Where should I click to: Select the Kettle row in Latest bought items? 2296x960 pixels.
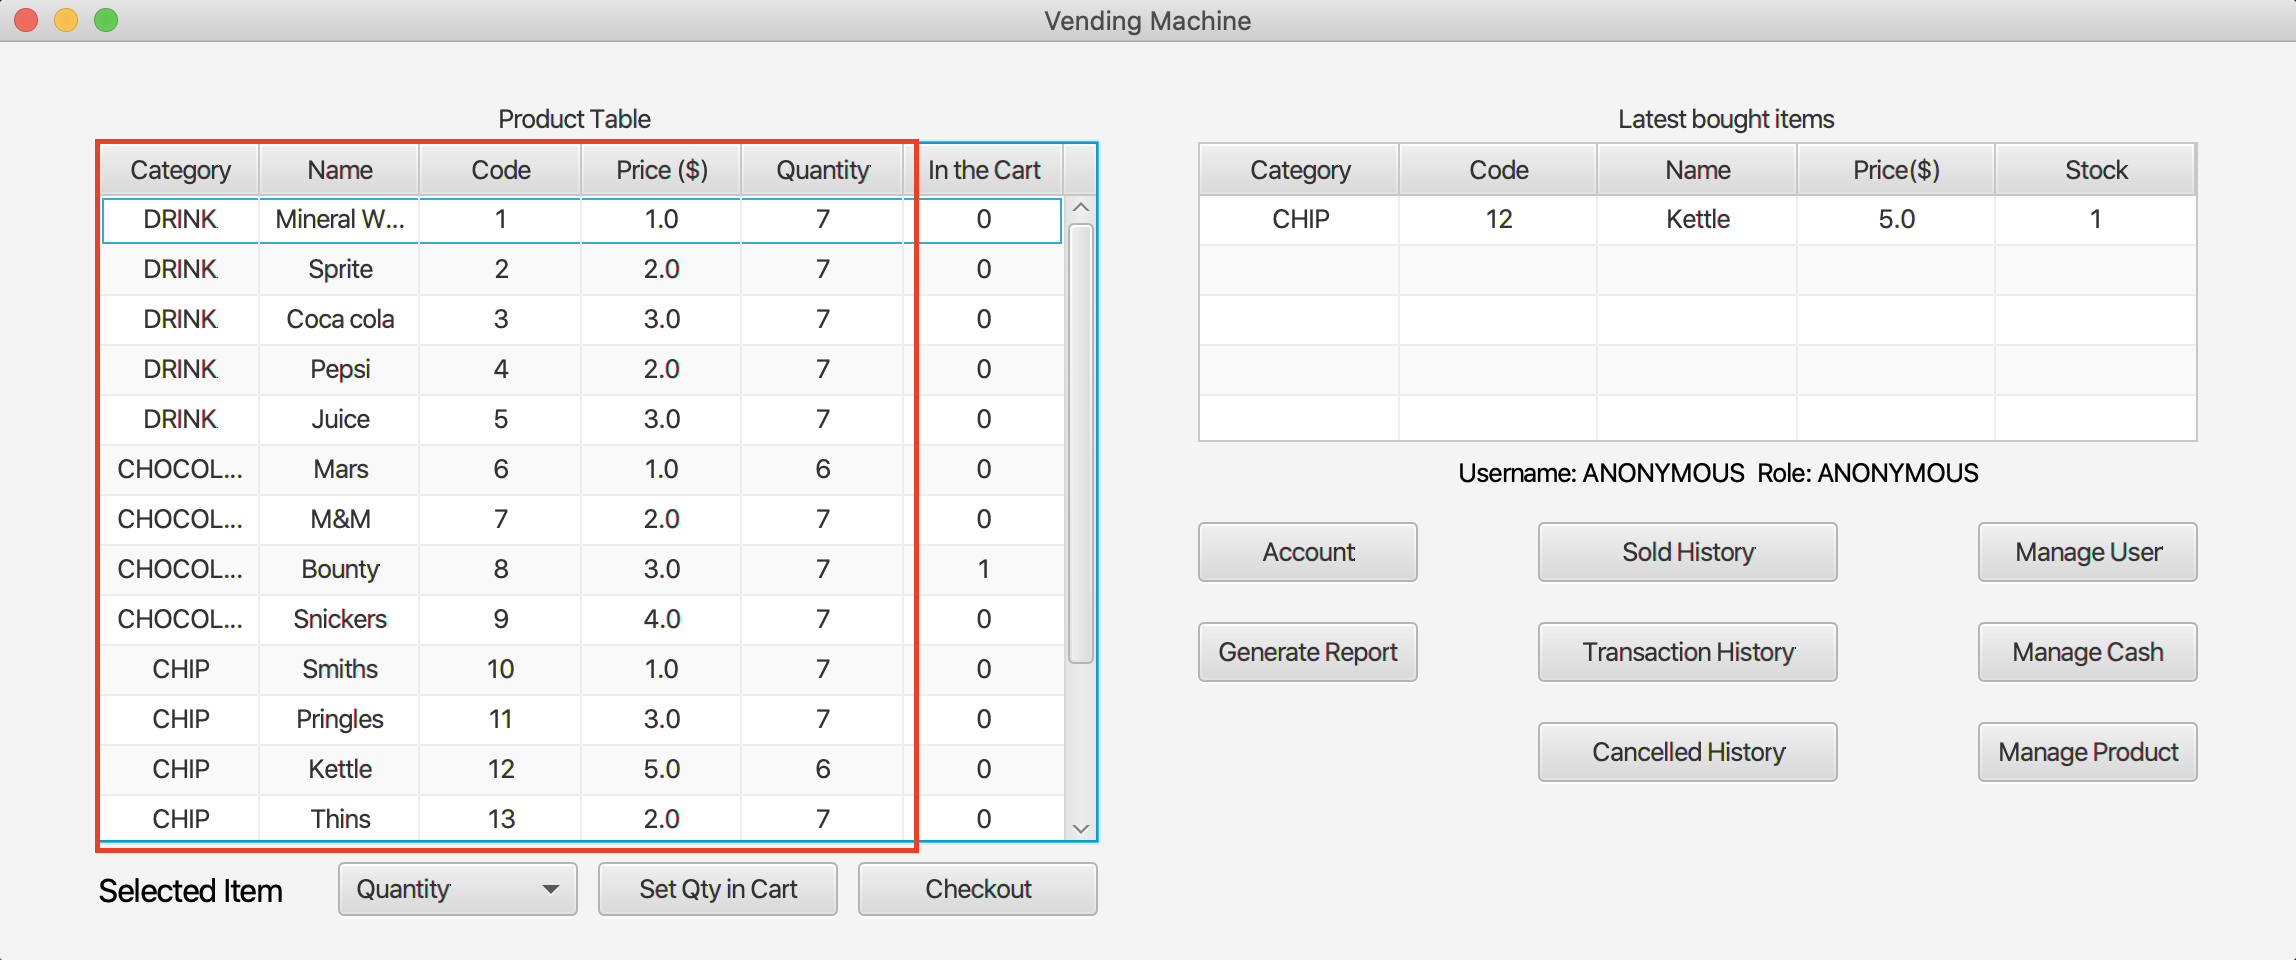pos(1697,219)
